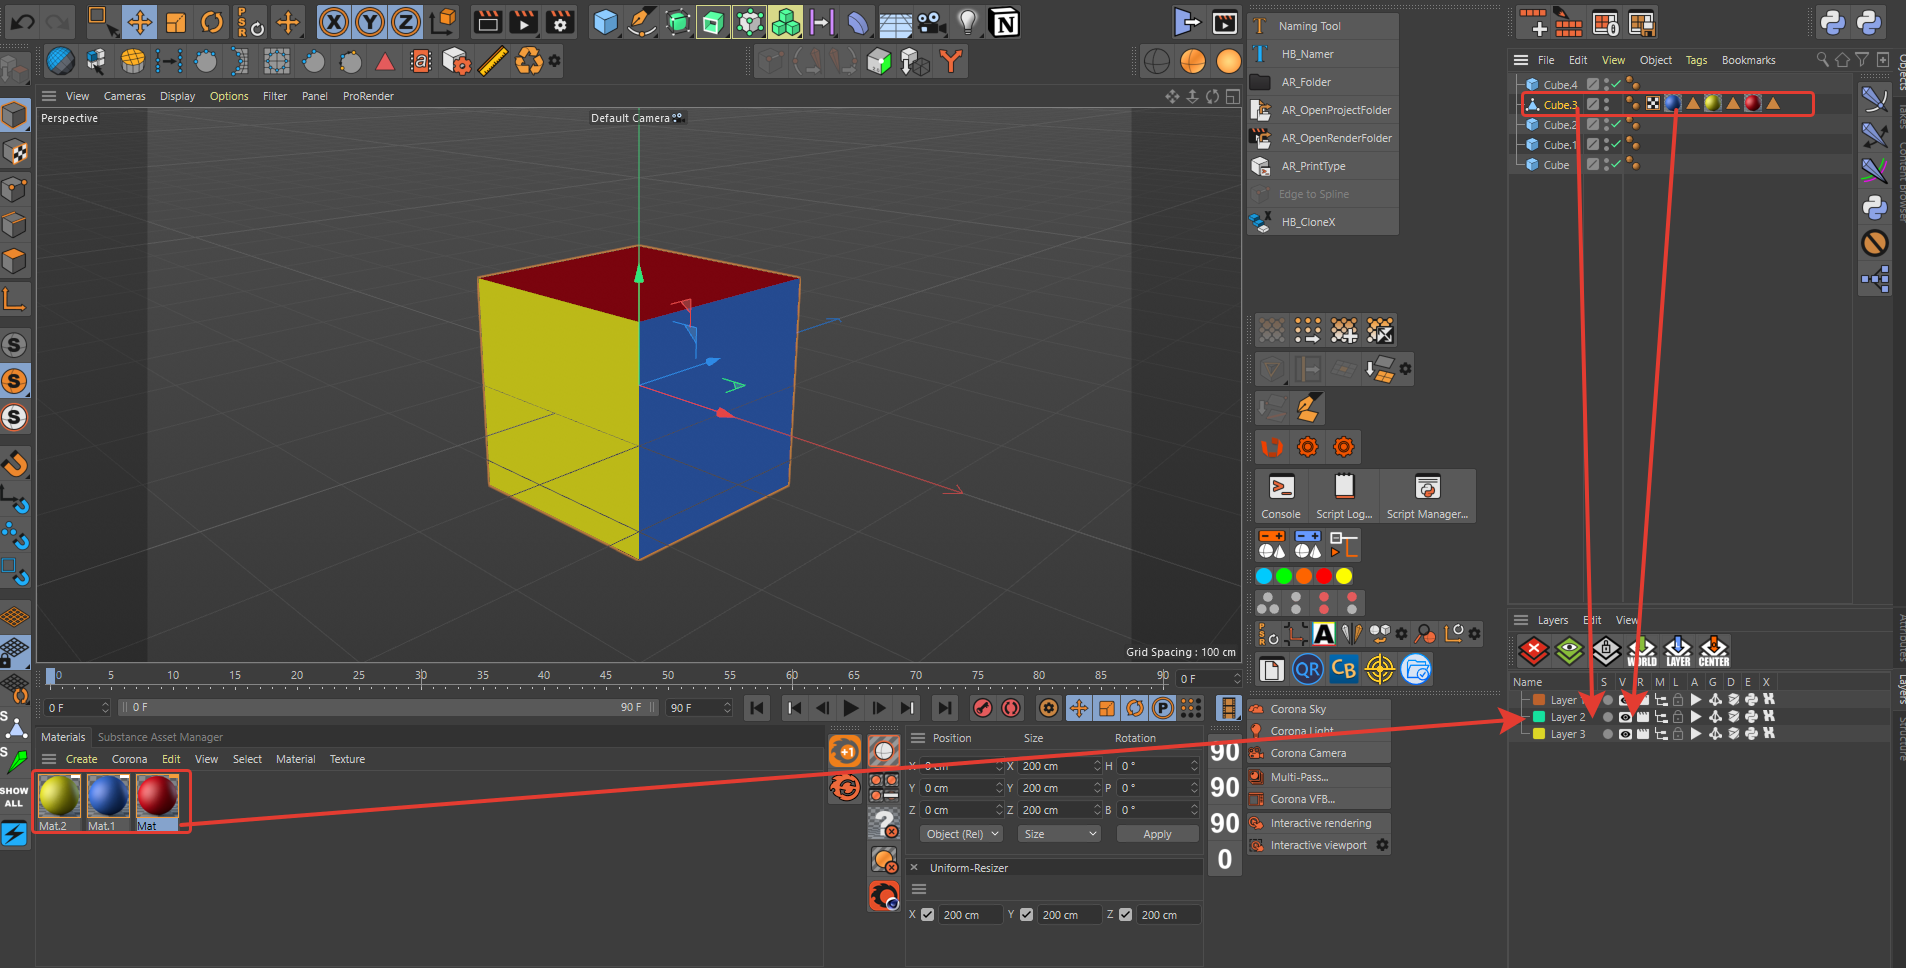This screenshot has width=1906, height=968.
Task: Toggle the Z checkbox in Uniform-Resizer
Action: (1126, 915)
